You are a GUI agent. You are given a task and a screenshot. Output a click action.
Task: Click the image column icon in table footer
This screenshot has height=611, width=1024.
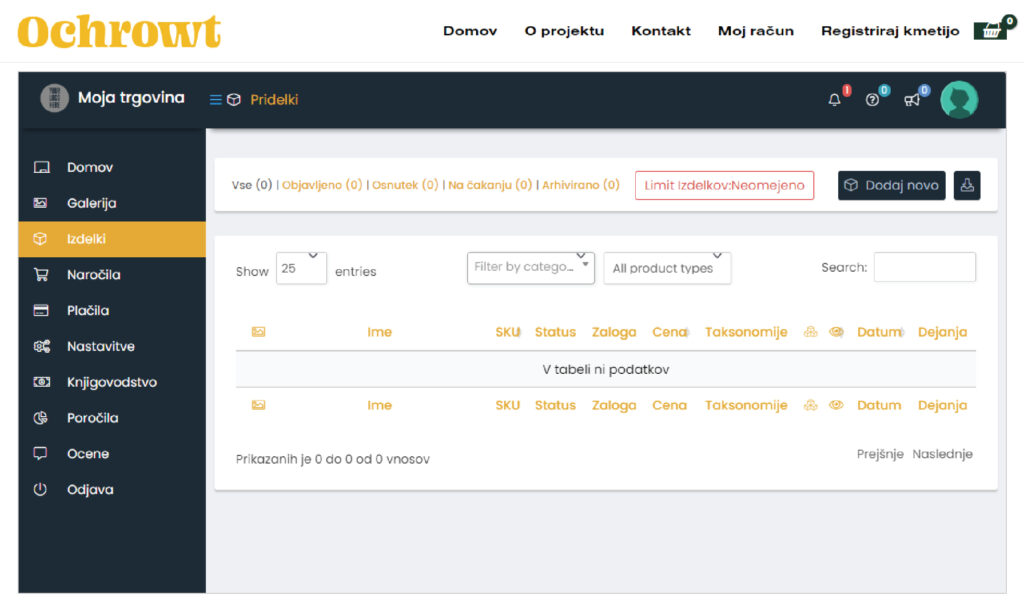[259, 405]
